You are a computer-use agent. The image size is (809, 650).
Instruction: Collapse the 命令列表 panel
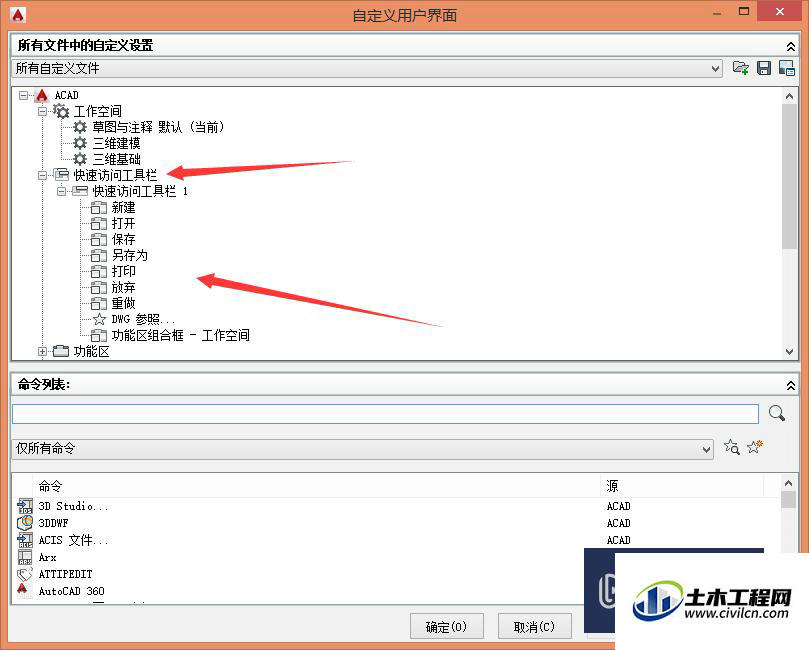click(790, 385)
